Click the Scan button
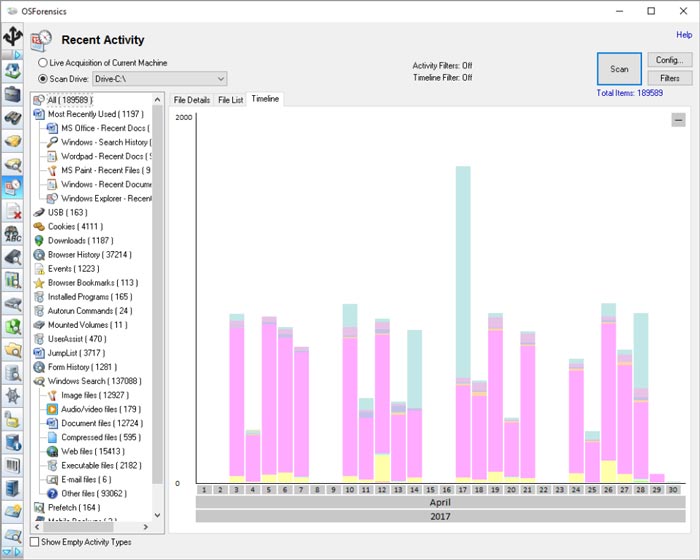Screen dimensions: 700x560 point(619,69)
